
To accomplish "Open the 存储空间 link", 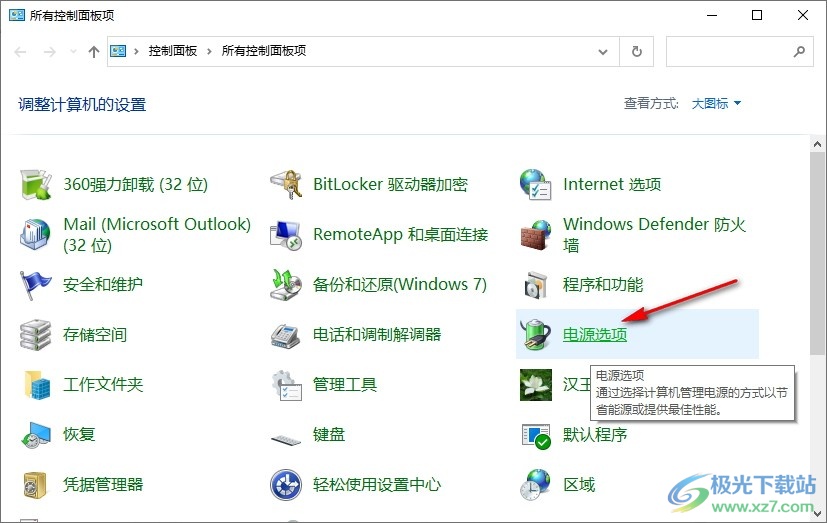I will coord(95,334).
